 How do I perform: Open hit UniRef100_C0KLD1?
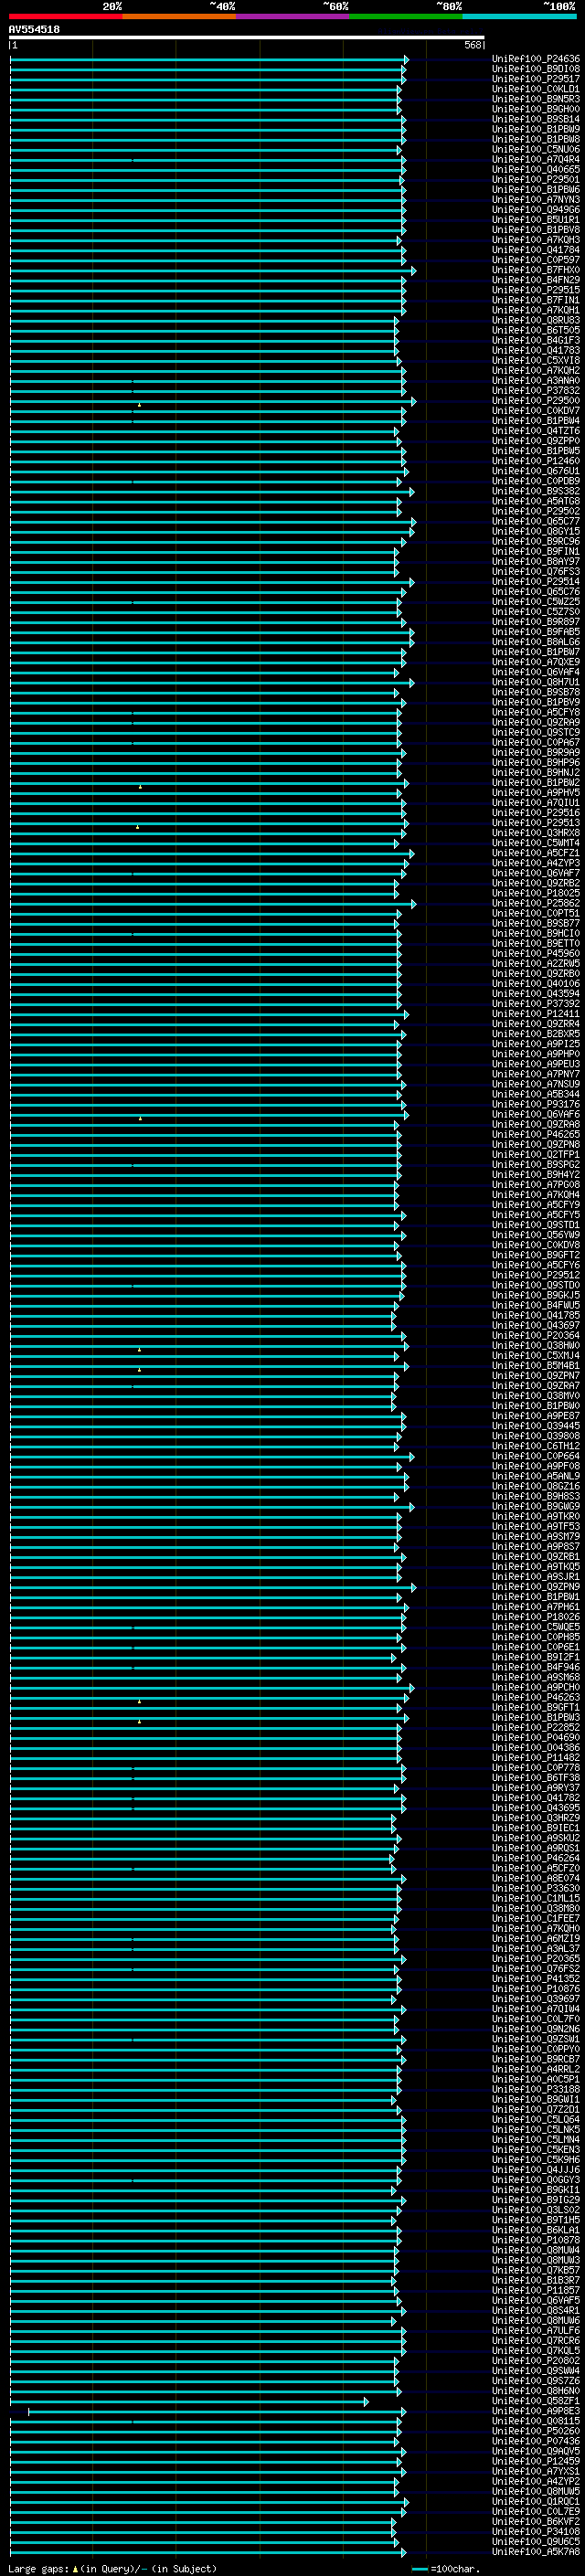coord(536,89)
